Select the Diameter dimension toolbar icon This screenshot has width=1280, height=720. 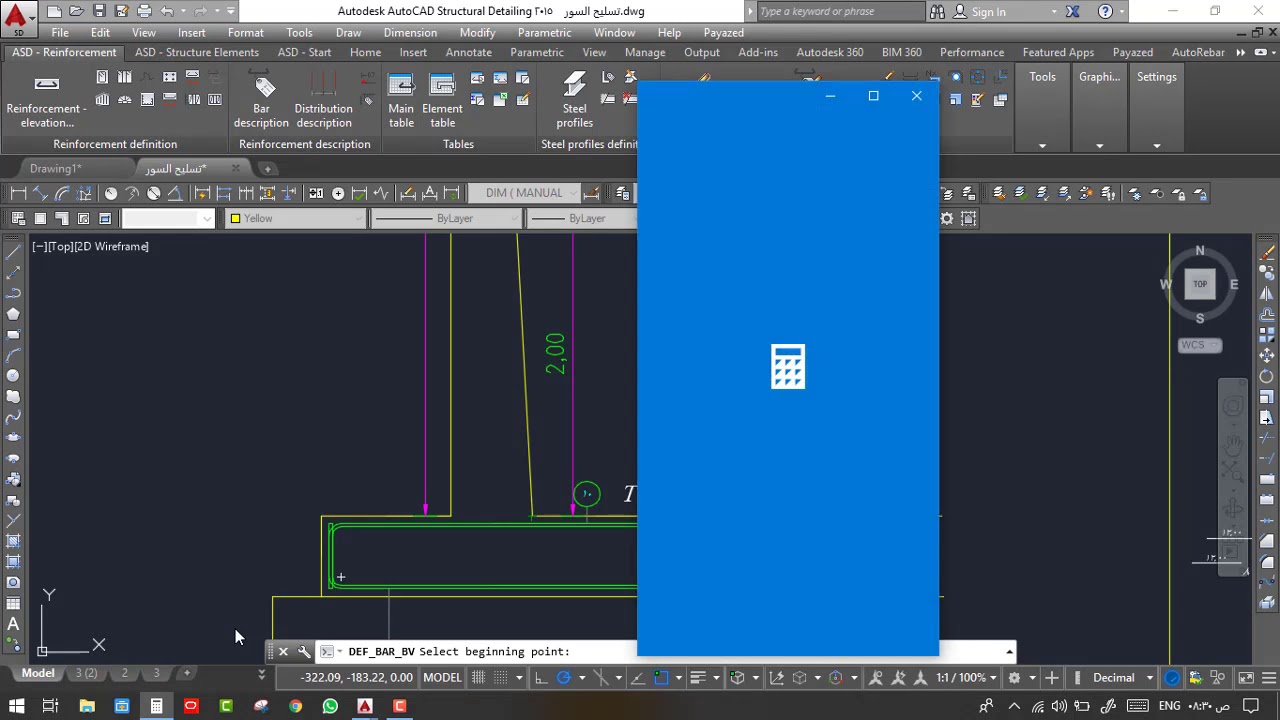(x=154, y=193)
